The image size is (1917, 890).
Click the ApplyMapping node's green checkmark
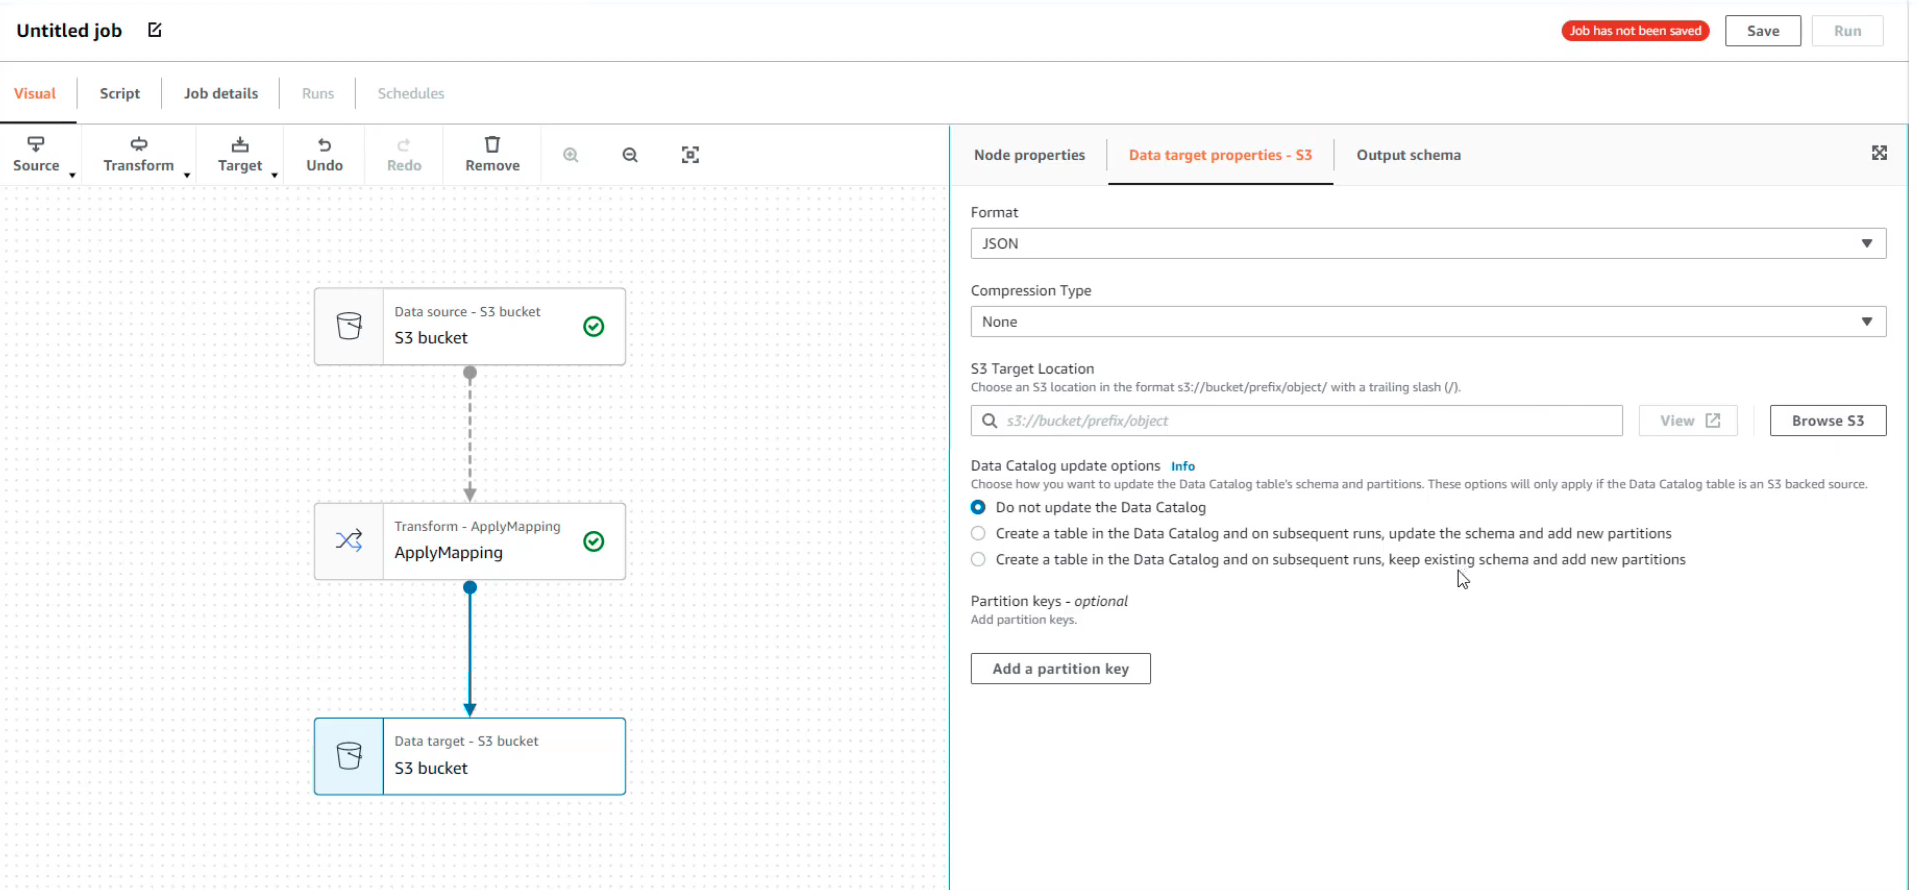coord(594,541)
